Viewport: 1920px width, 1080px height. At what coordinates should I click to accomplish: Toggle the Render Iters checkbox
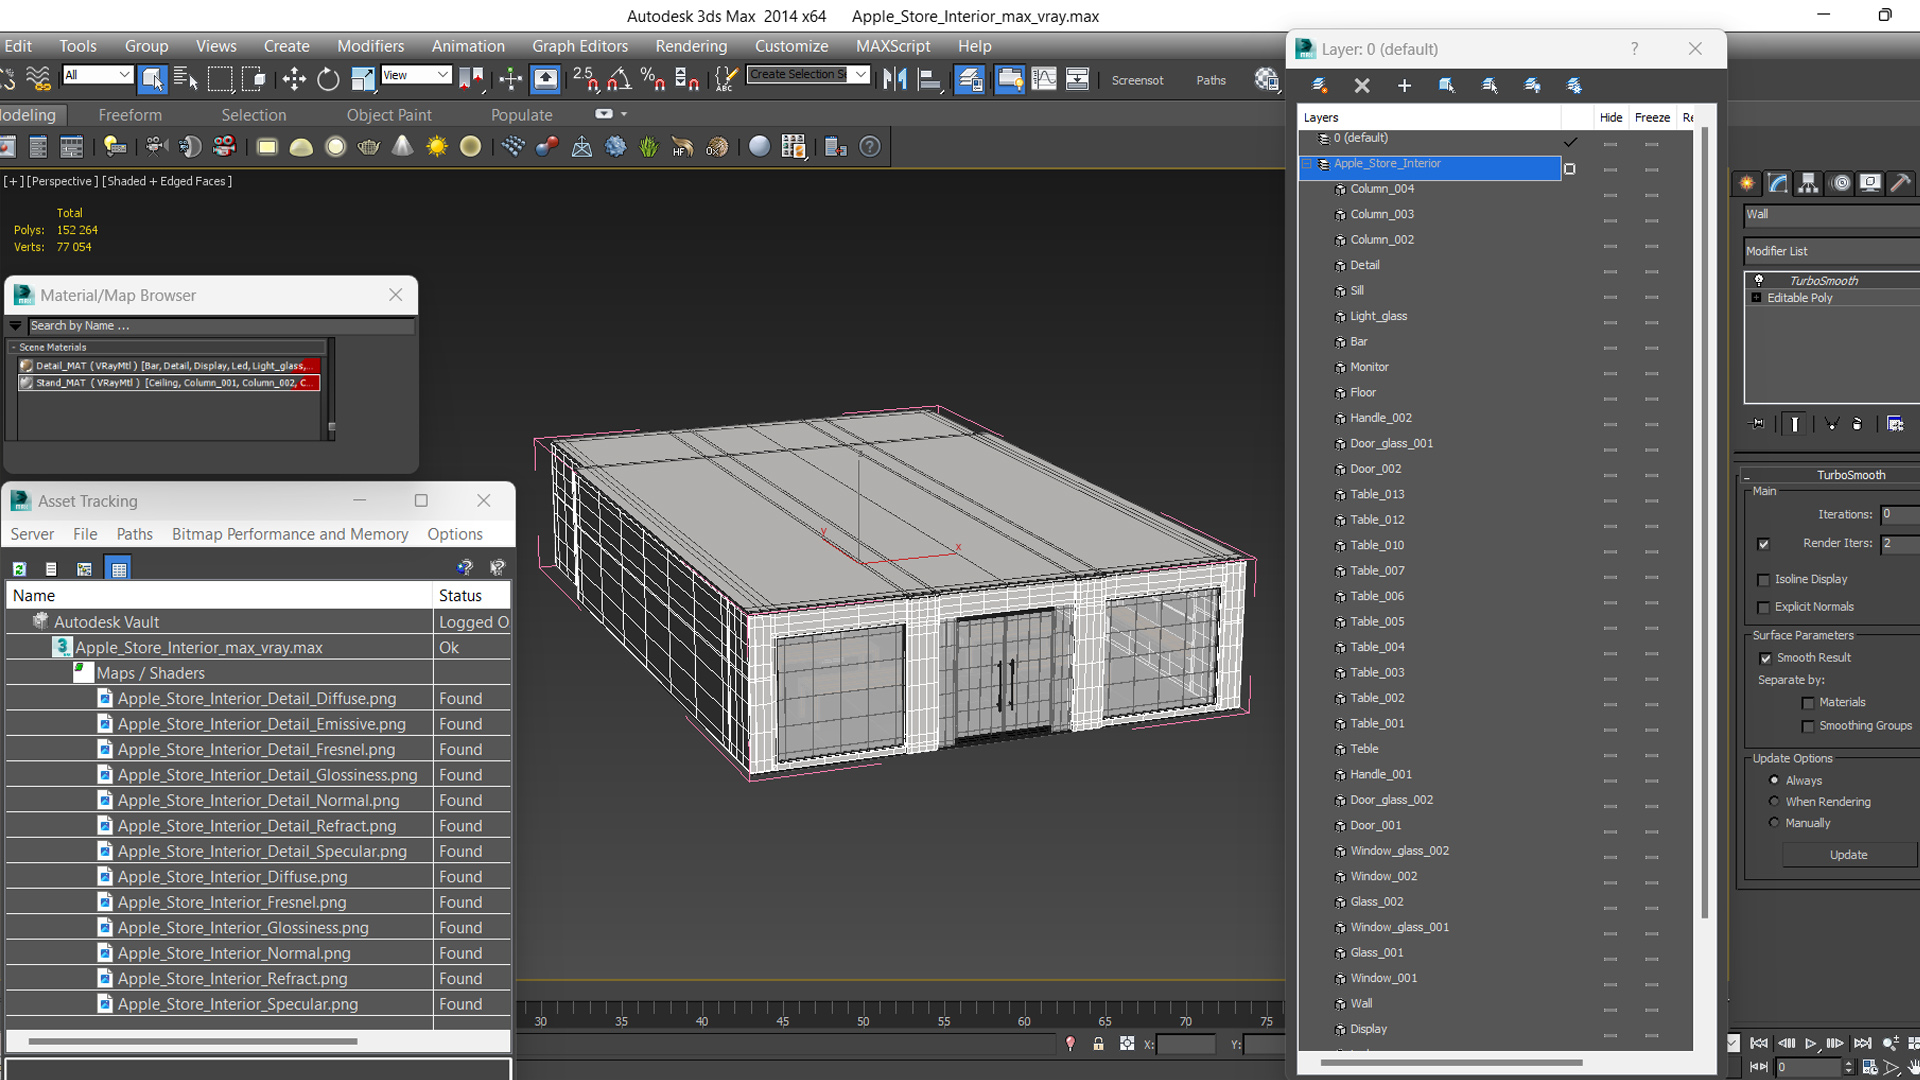click(x=1763, y=544)
